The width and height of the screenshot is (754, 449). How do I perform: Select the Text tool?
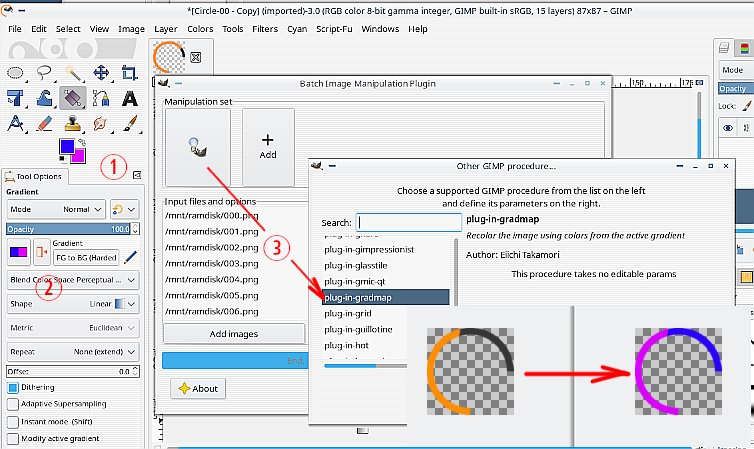(x=129, y=99)
